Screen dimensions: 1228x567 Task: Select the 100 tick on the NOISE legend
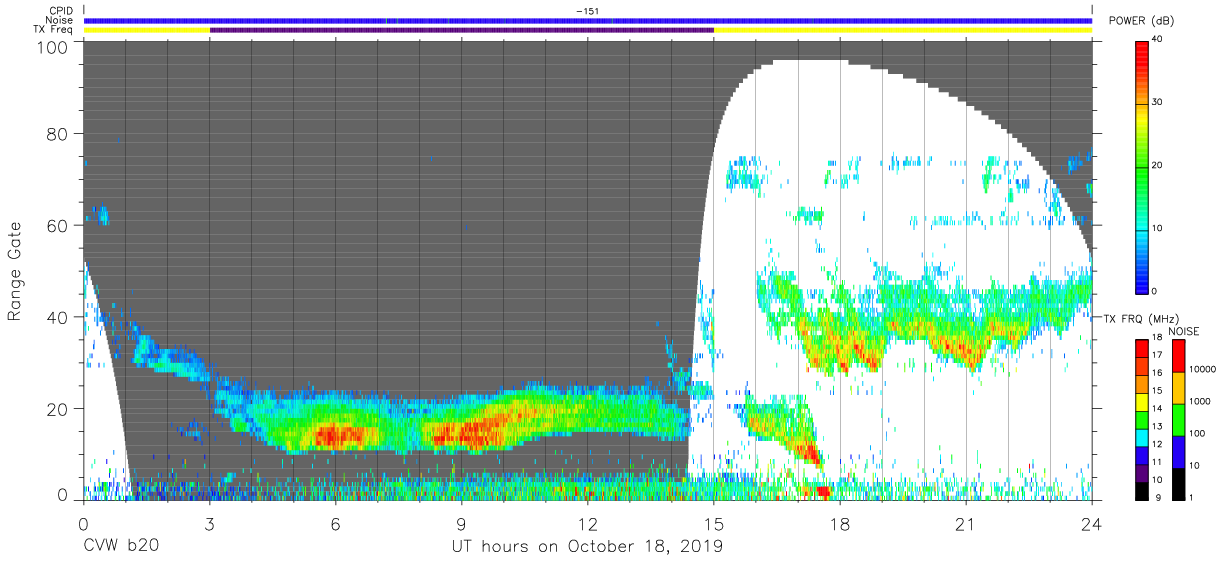pos(1197,433)
